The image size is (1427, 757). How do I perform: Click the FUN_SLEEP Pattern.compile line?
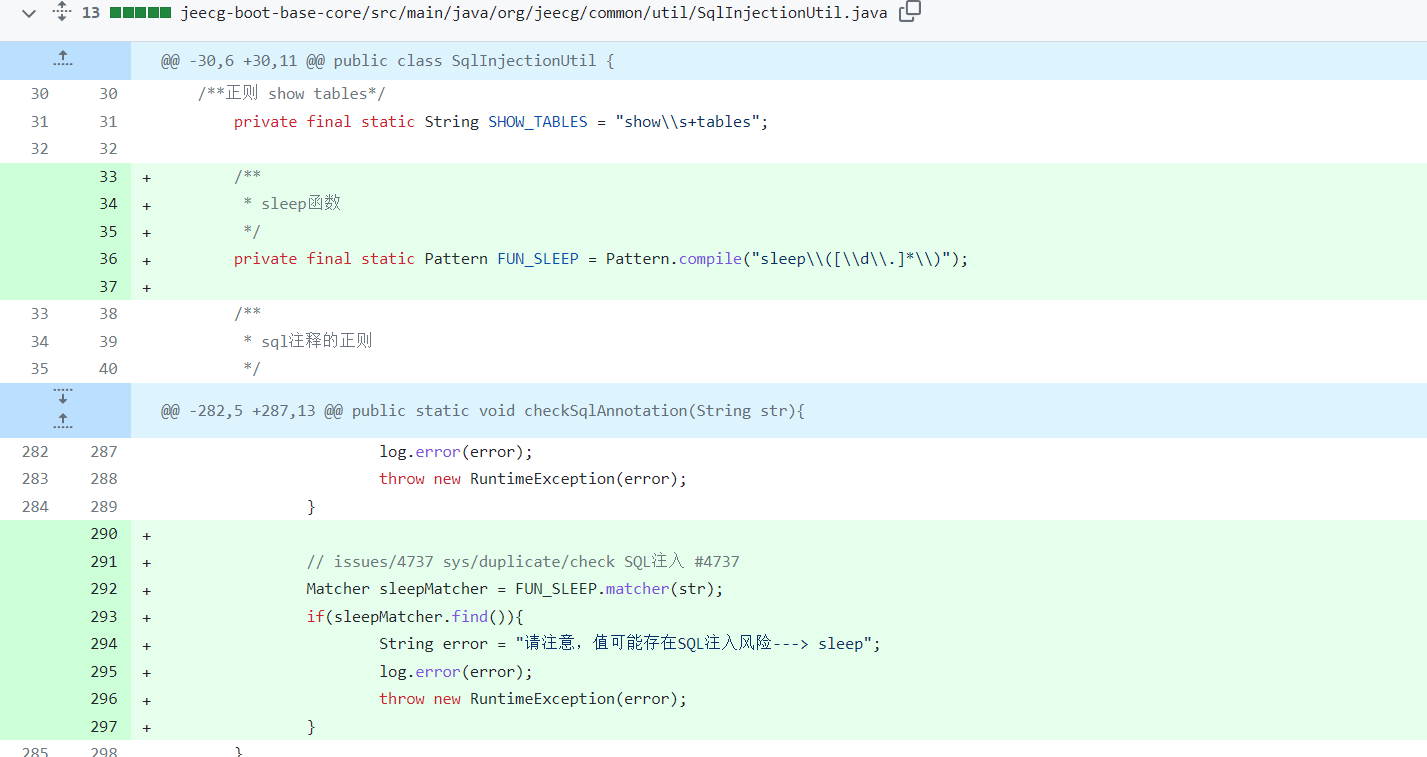point(602,259)
